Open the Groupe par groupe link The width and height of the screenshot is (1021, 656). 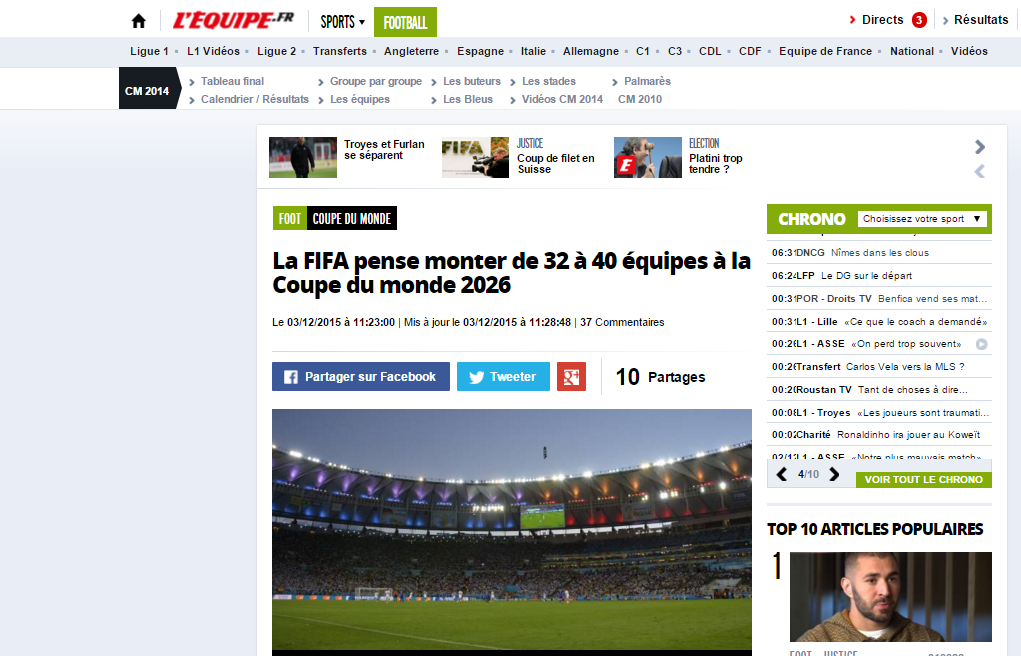[376, 81]
